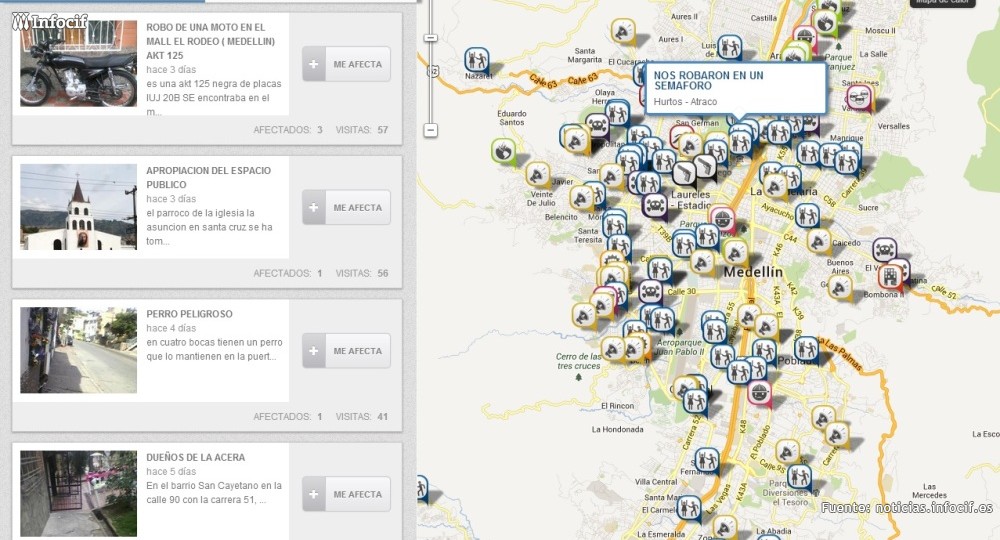Image resolution: width=1000 pixels, height=540 pixels.
Task: Click the map zoom slider handle
Action: [x=431, y=38]
